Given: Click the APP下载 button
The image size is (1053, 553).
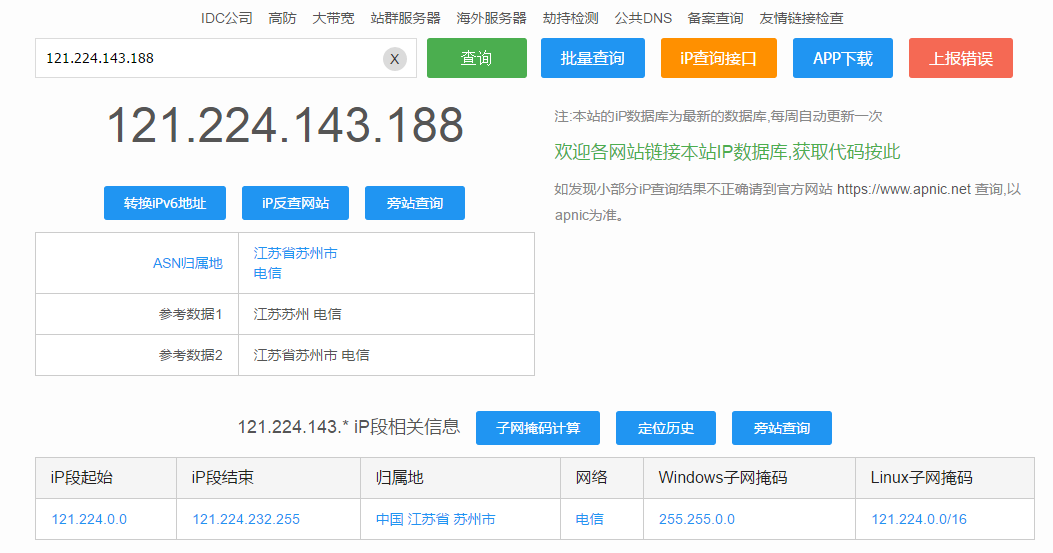Looking at the screenshot, I should tap(843, 58).
